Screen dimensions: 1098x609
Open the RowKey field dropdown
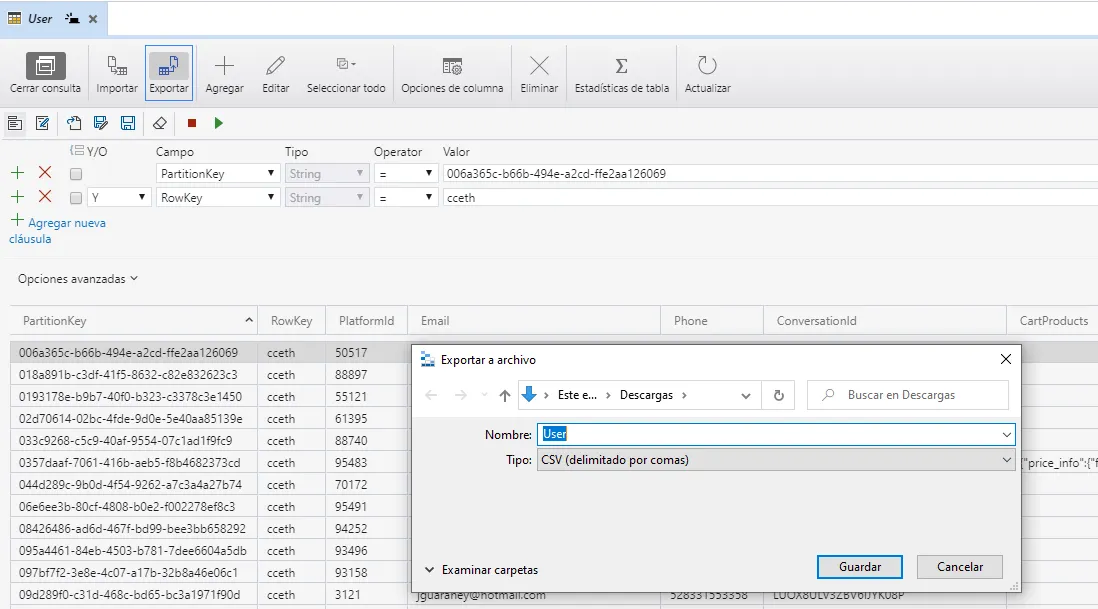pyautogui.click(x=216, y=197)
